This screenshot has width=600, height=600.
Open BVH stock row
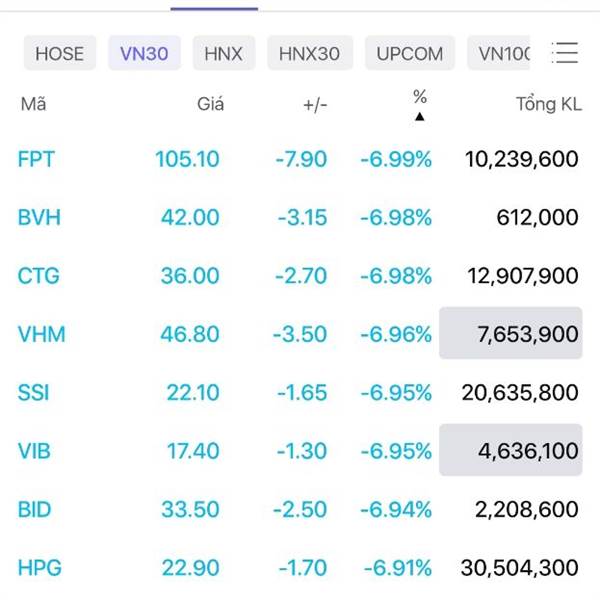coord(300,217)
